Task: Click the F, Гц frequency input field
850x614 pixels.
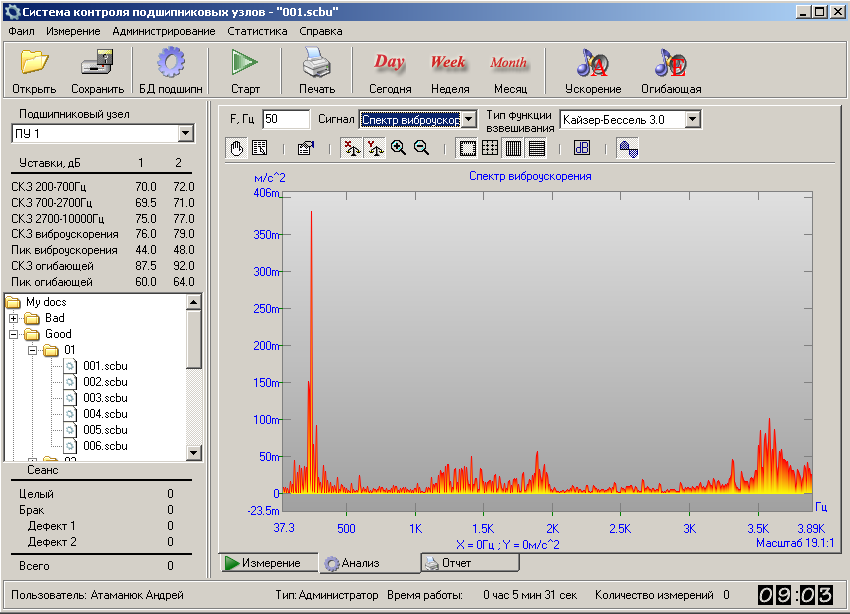Action: [x=286, y=119]
